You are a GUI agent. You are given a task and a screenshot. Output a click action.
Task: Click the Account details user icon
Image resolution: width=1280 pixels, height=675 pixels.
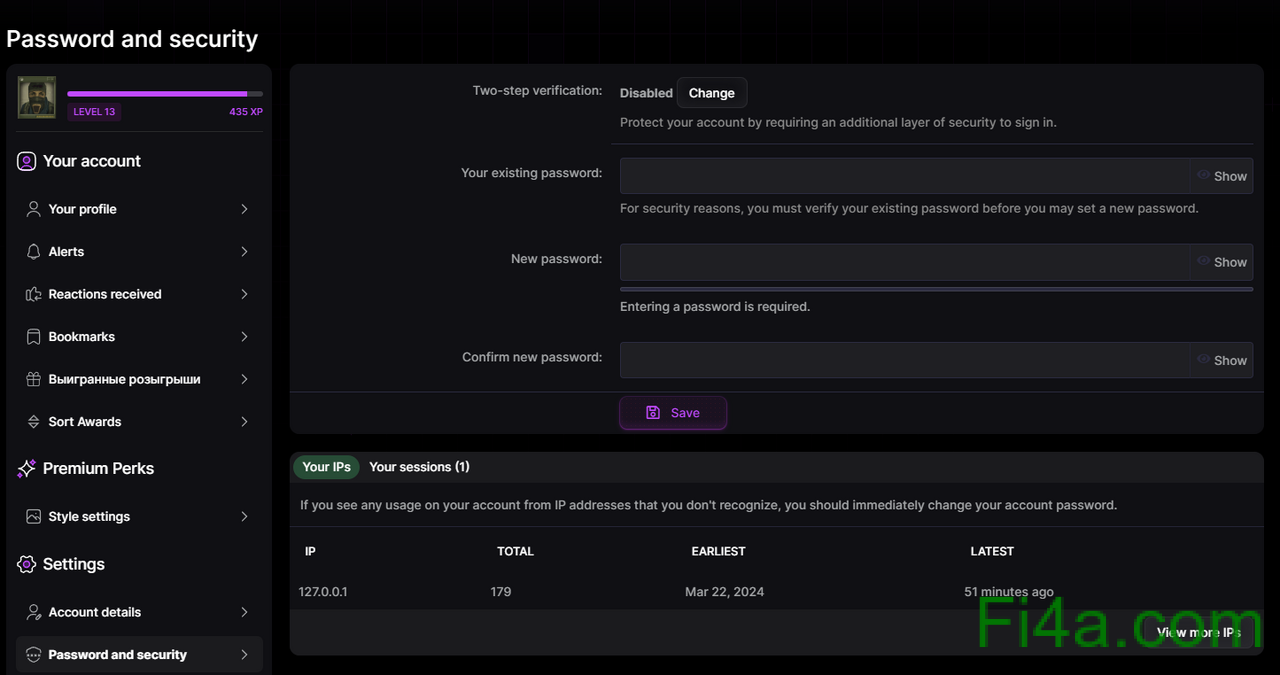33,612
